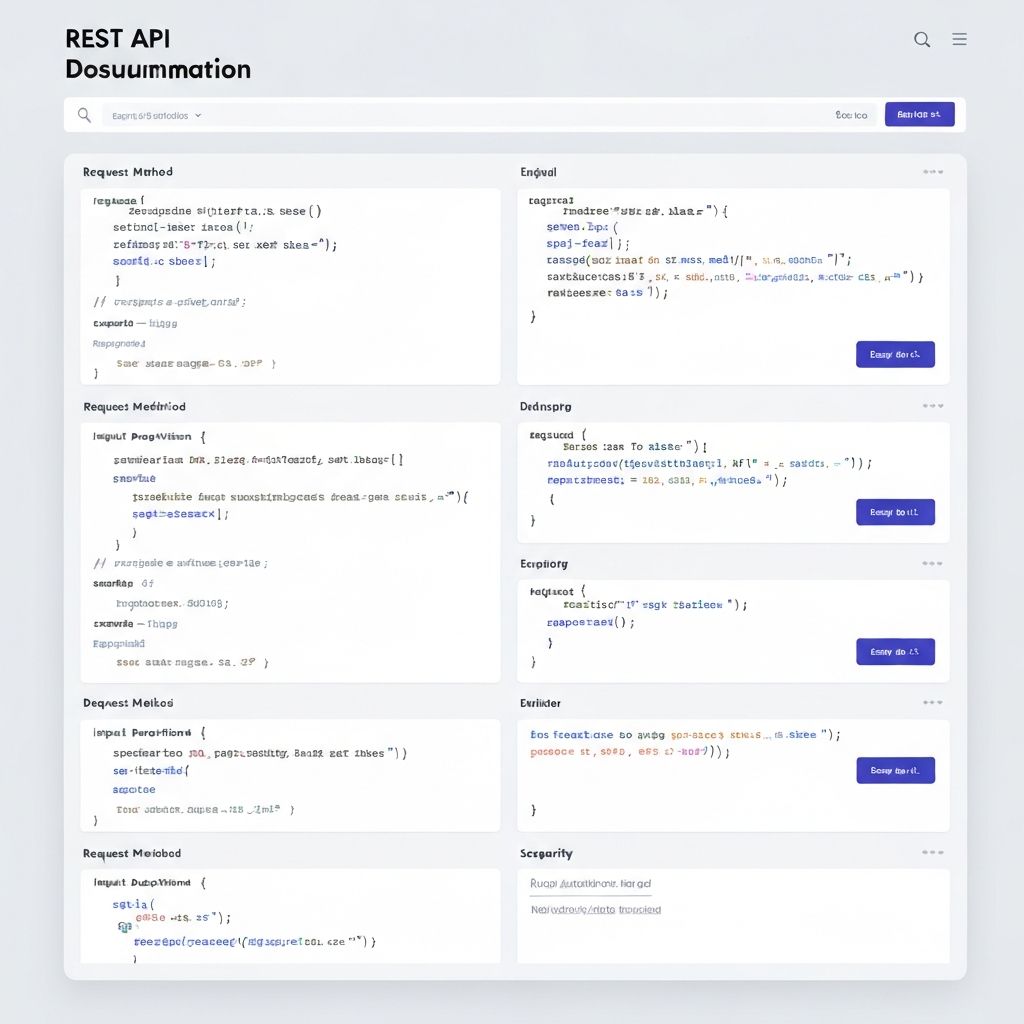The width and height of the screenshot is (1024, 1024).
Task: Click the copy button in the Engval panel
Action: [x=895, y=354]
